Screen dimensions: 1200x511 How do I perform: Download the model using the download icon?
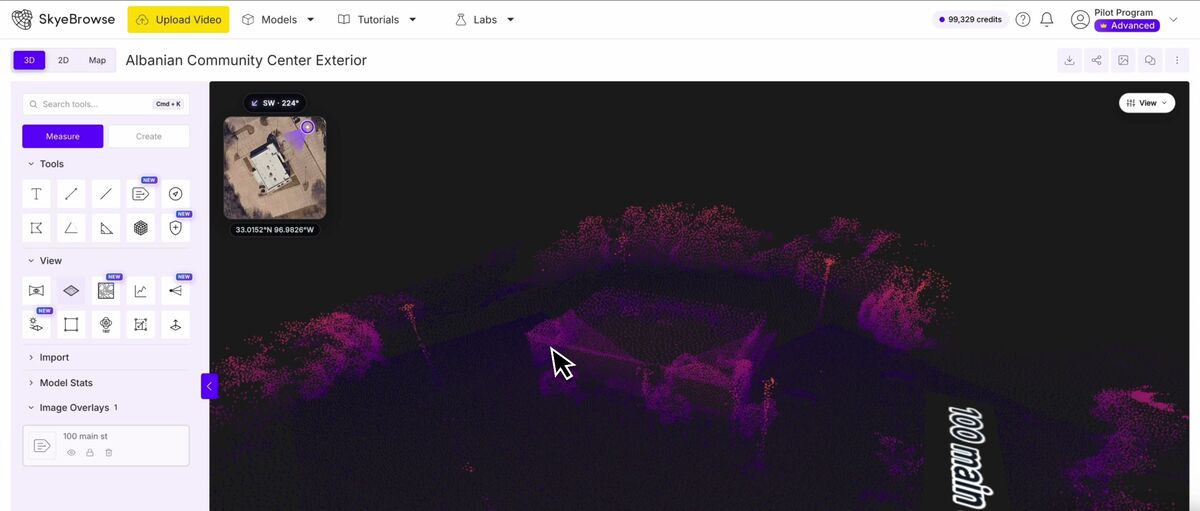(1069, 60)
